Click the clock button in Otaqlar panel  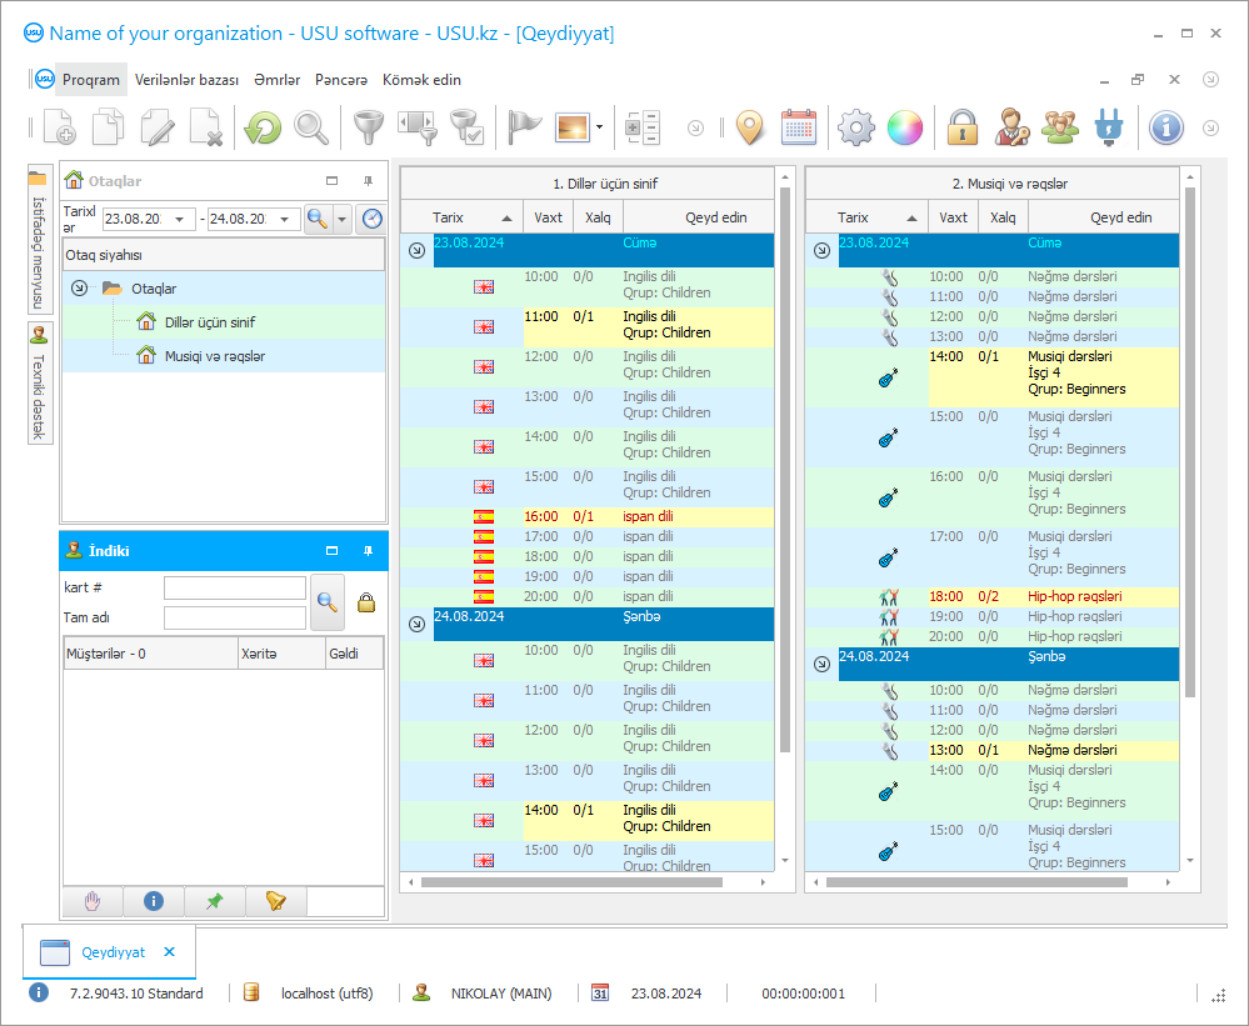point(372,218)
